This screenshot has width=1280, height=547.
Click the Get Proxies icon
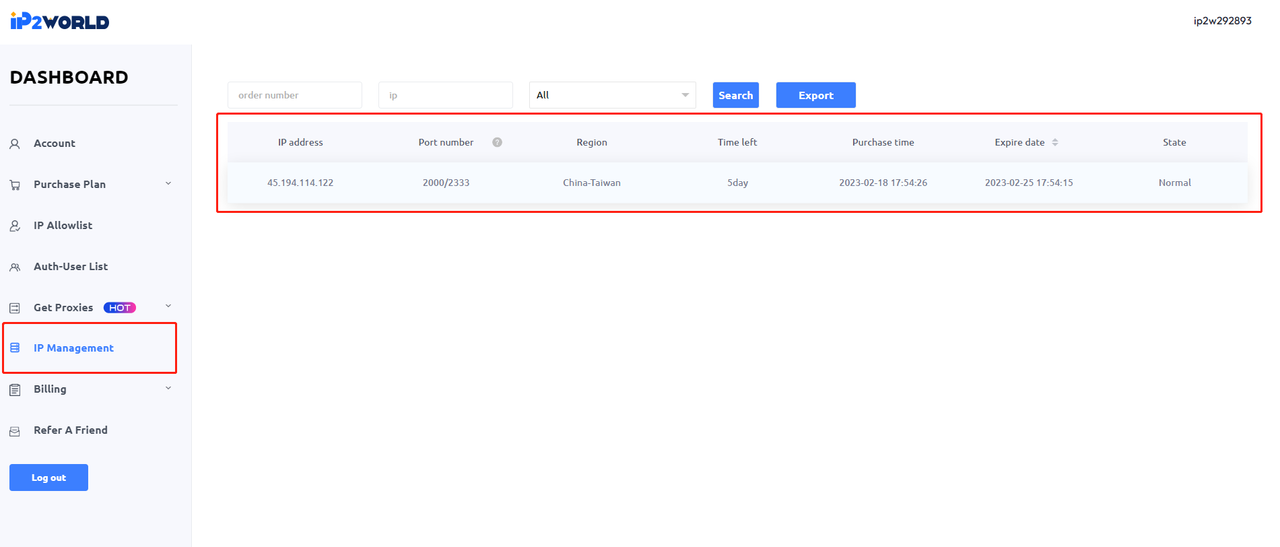15,308
